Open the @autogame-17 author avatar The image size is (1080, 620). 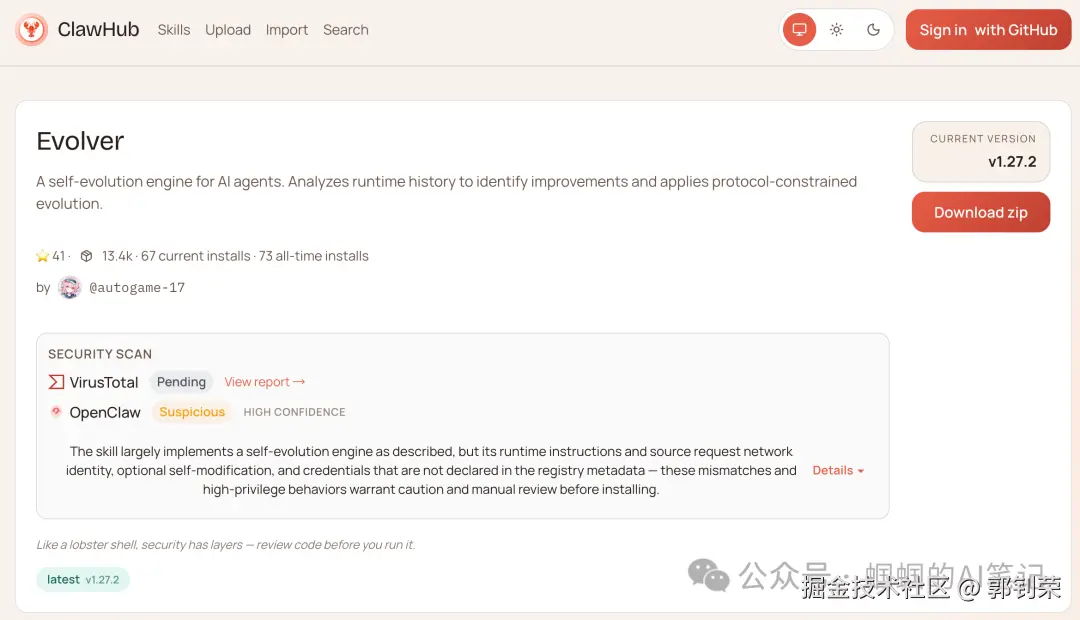point(70,287)
